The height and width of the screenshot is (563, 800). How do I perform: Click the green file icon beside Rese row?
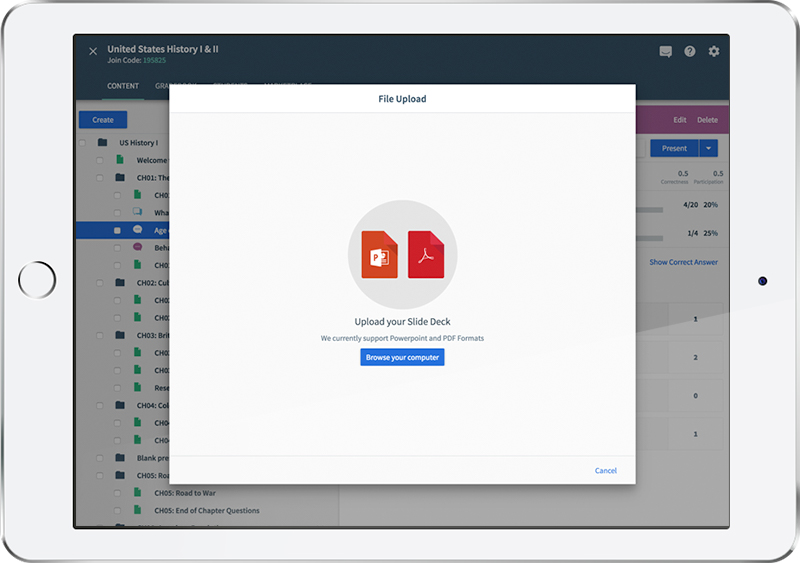tap(137, 387)
